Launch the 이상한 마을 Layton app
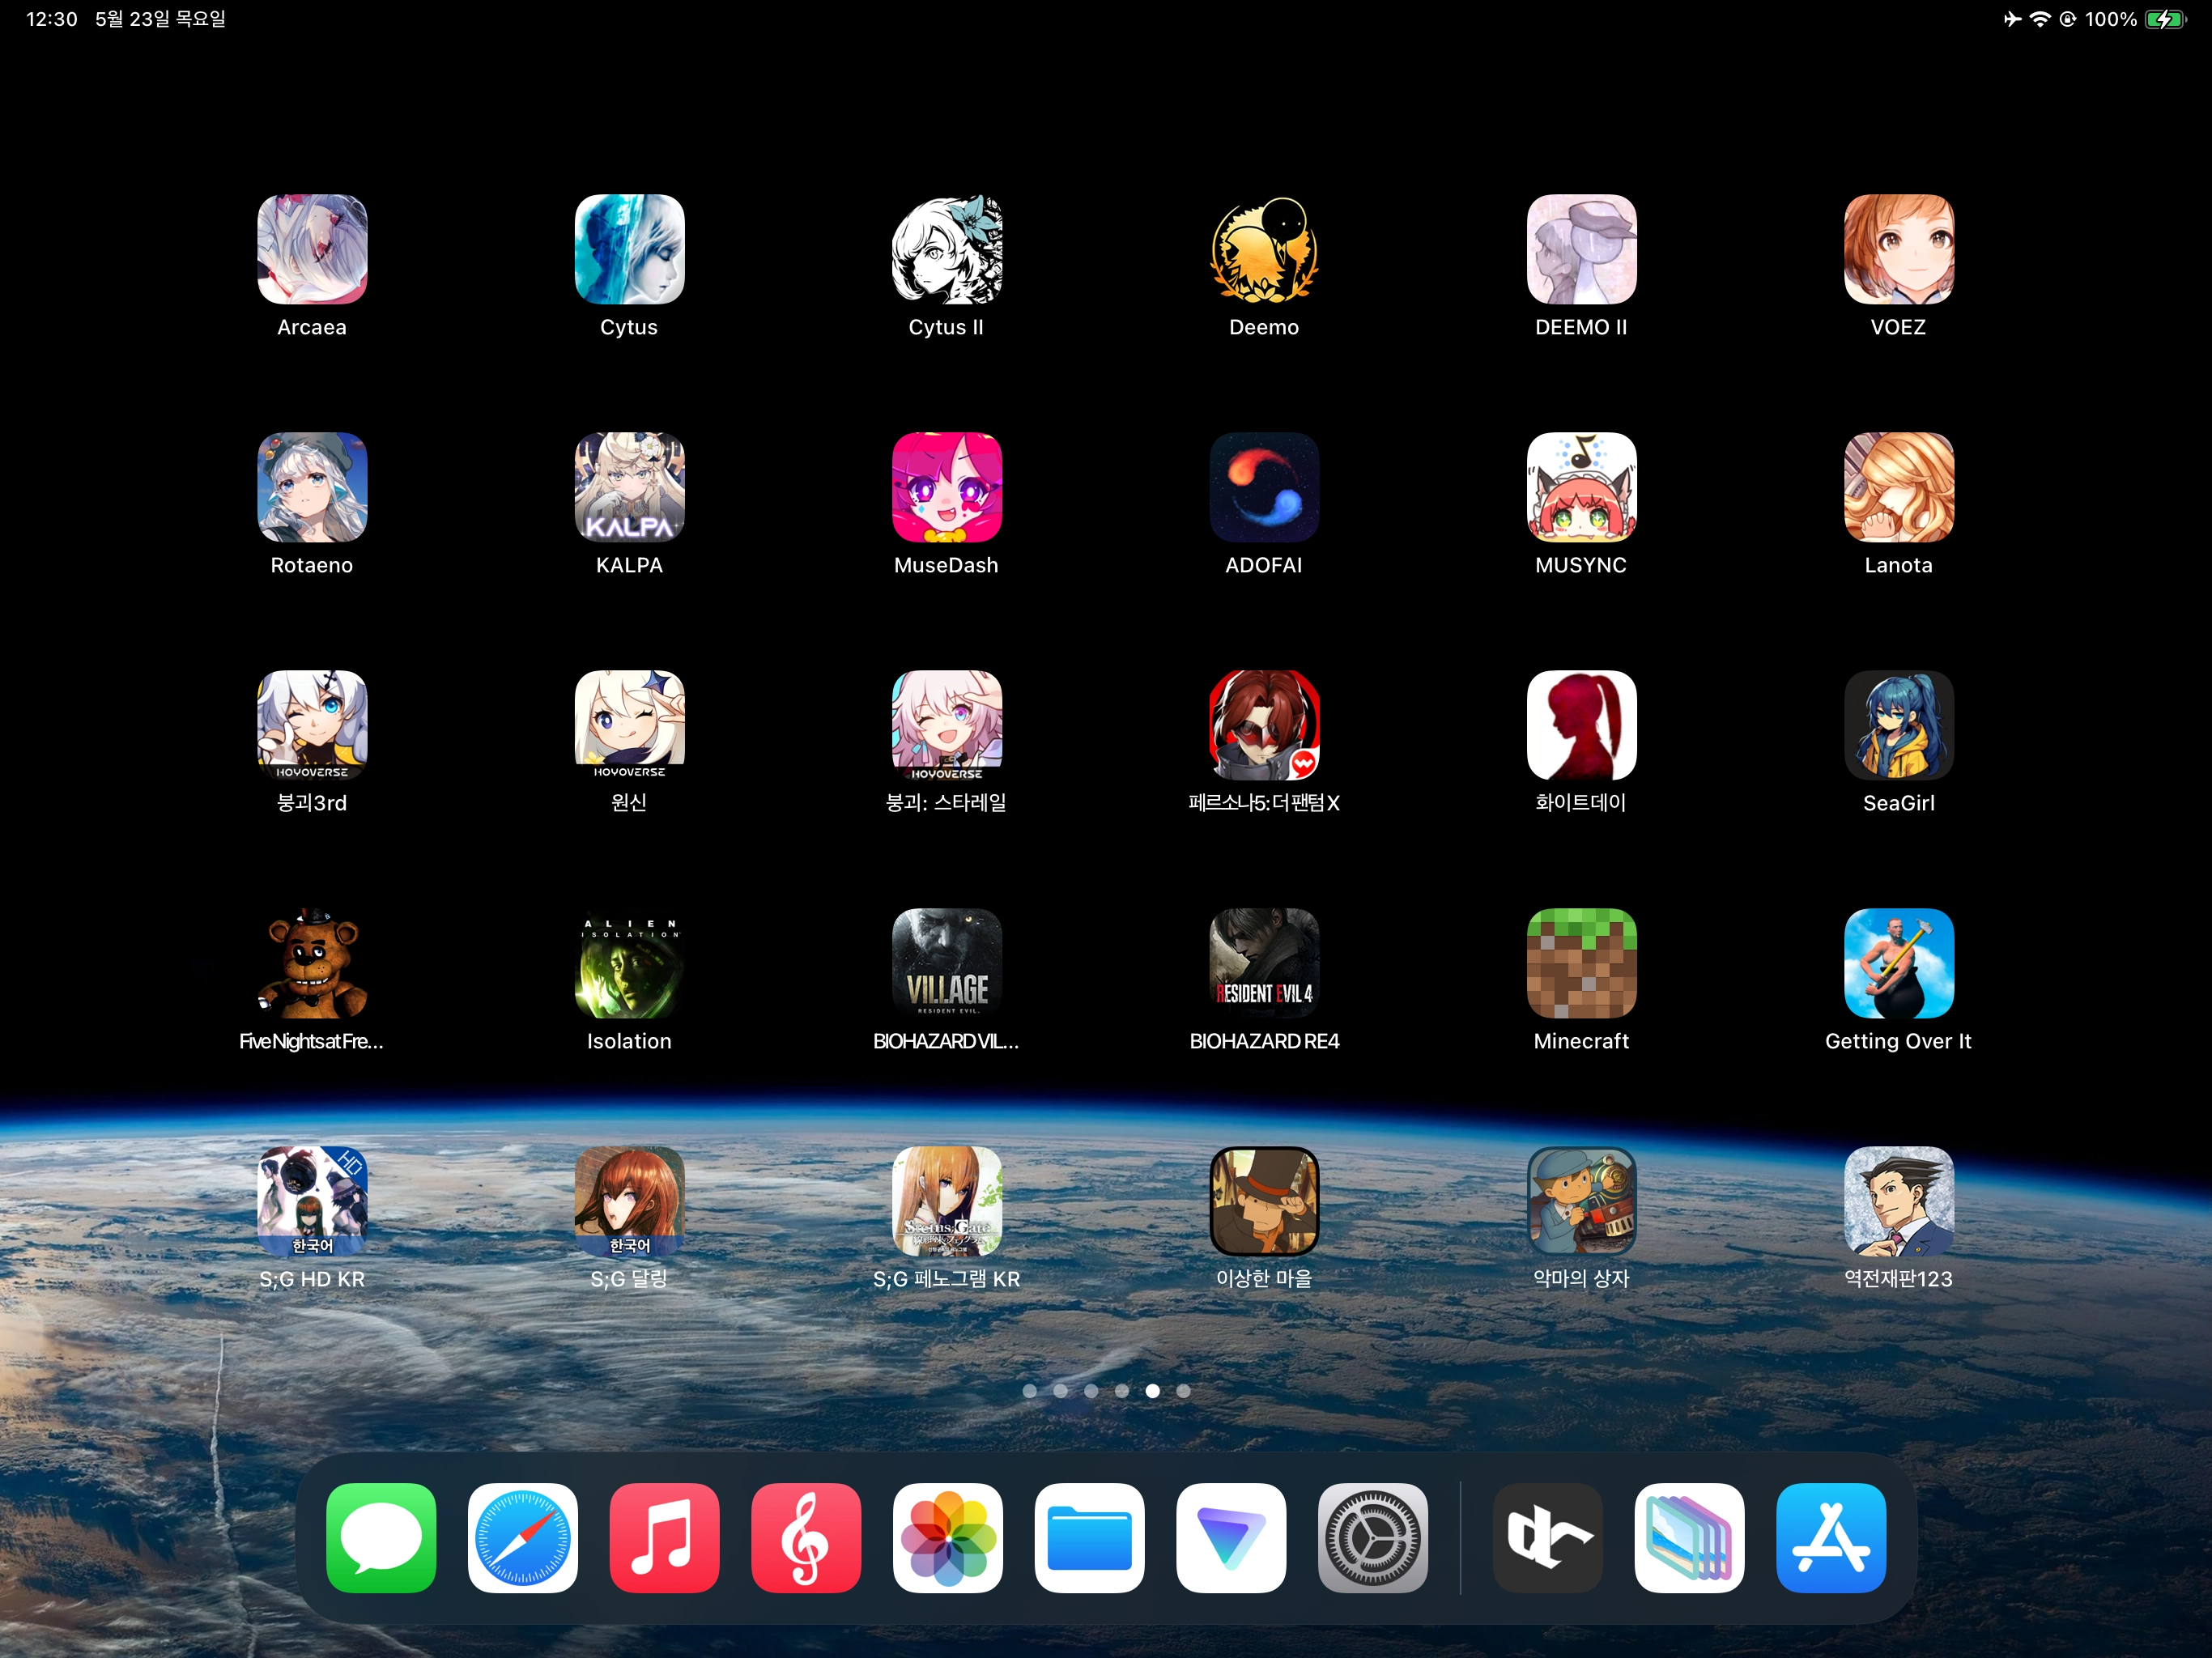 click(1264, 1201)
